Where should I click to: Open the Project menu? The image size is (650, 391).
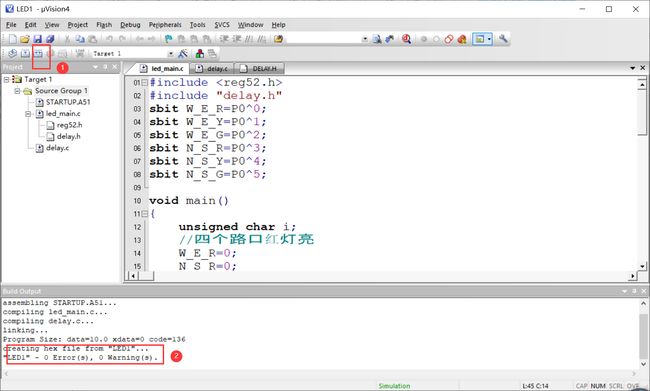(x=78, y=25)
